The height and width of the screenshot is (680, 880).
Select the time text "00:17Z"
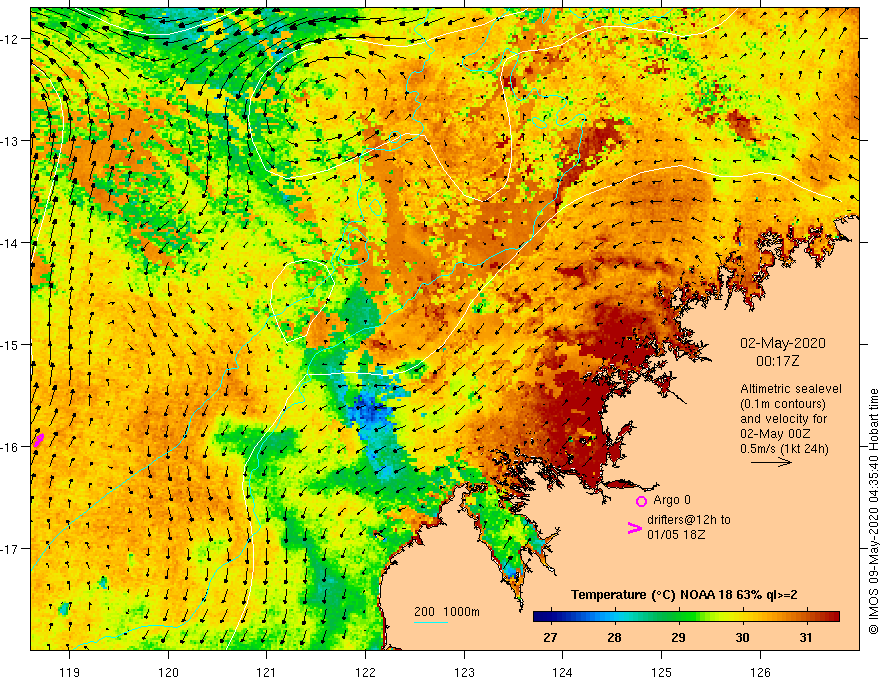(777, 361)
